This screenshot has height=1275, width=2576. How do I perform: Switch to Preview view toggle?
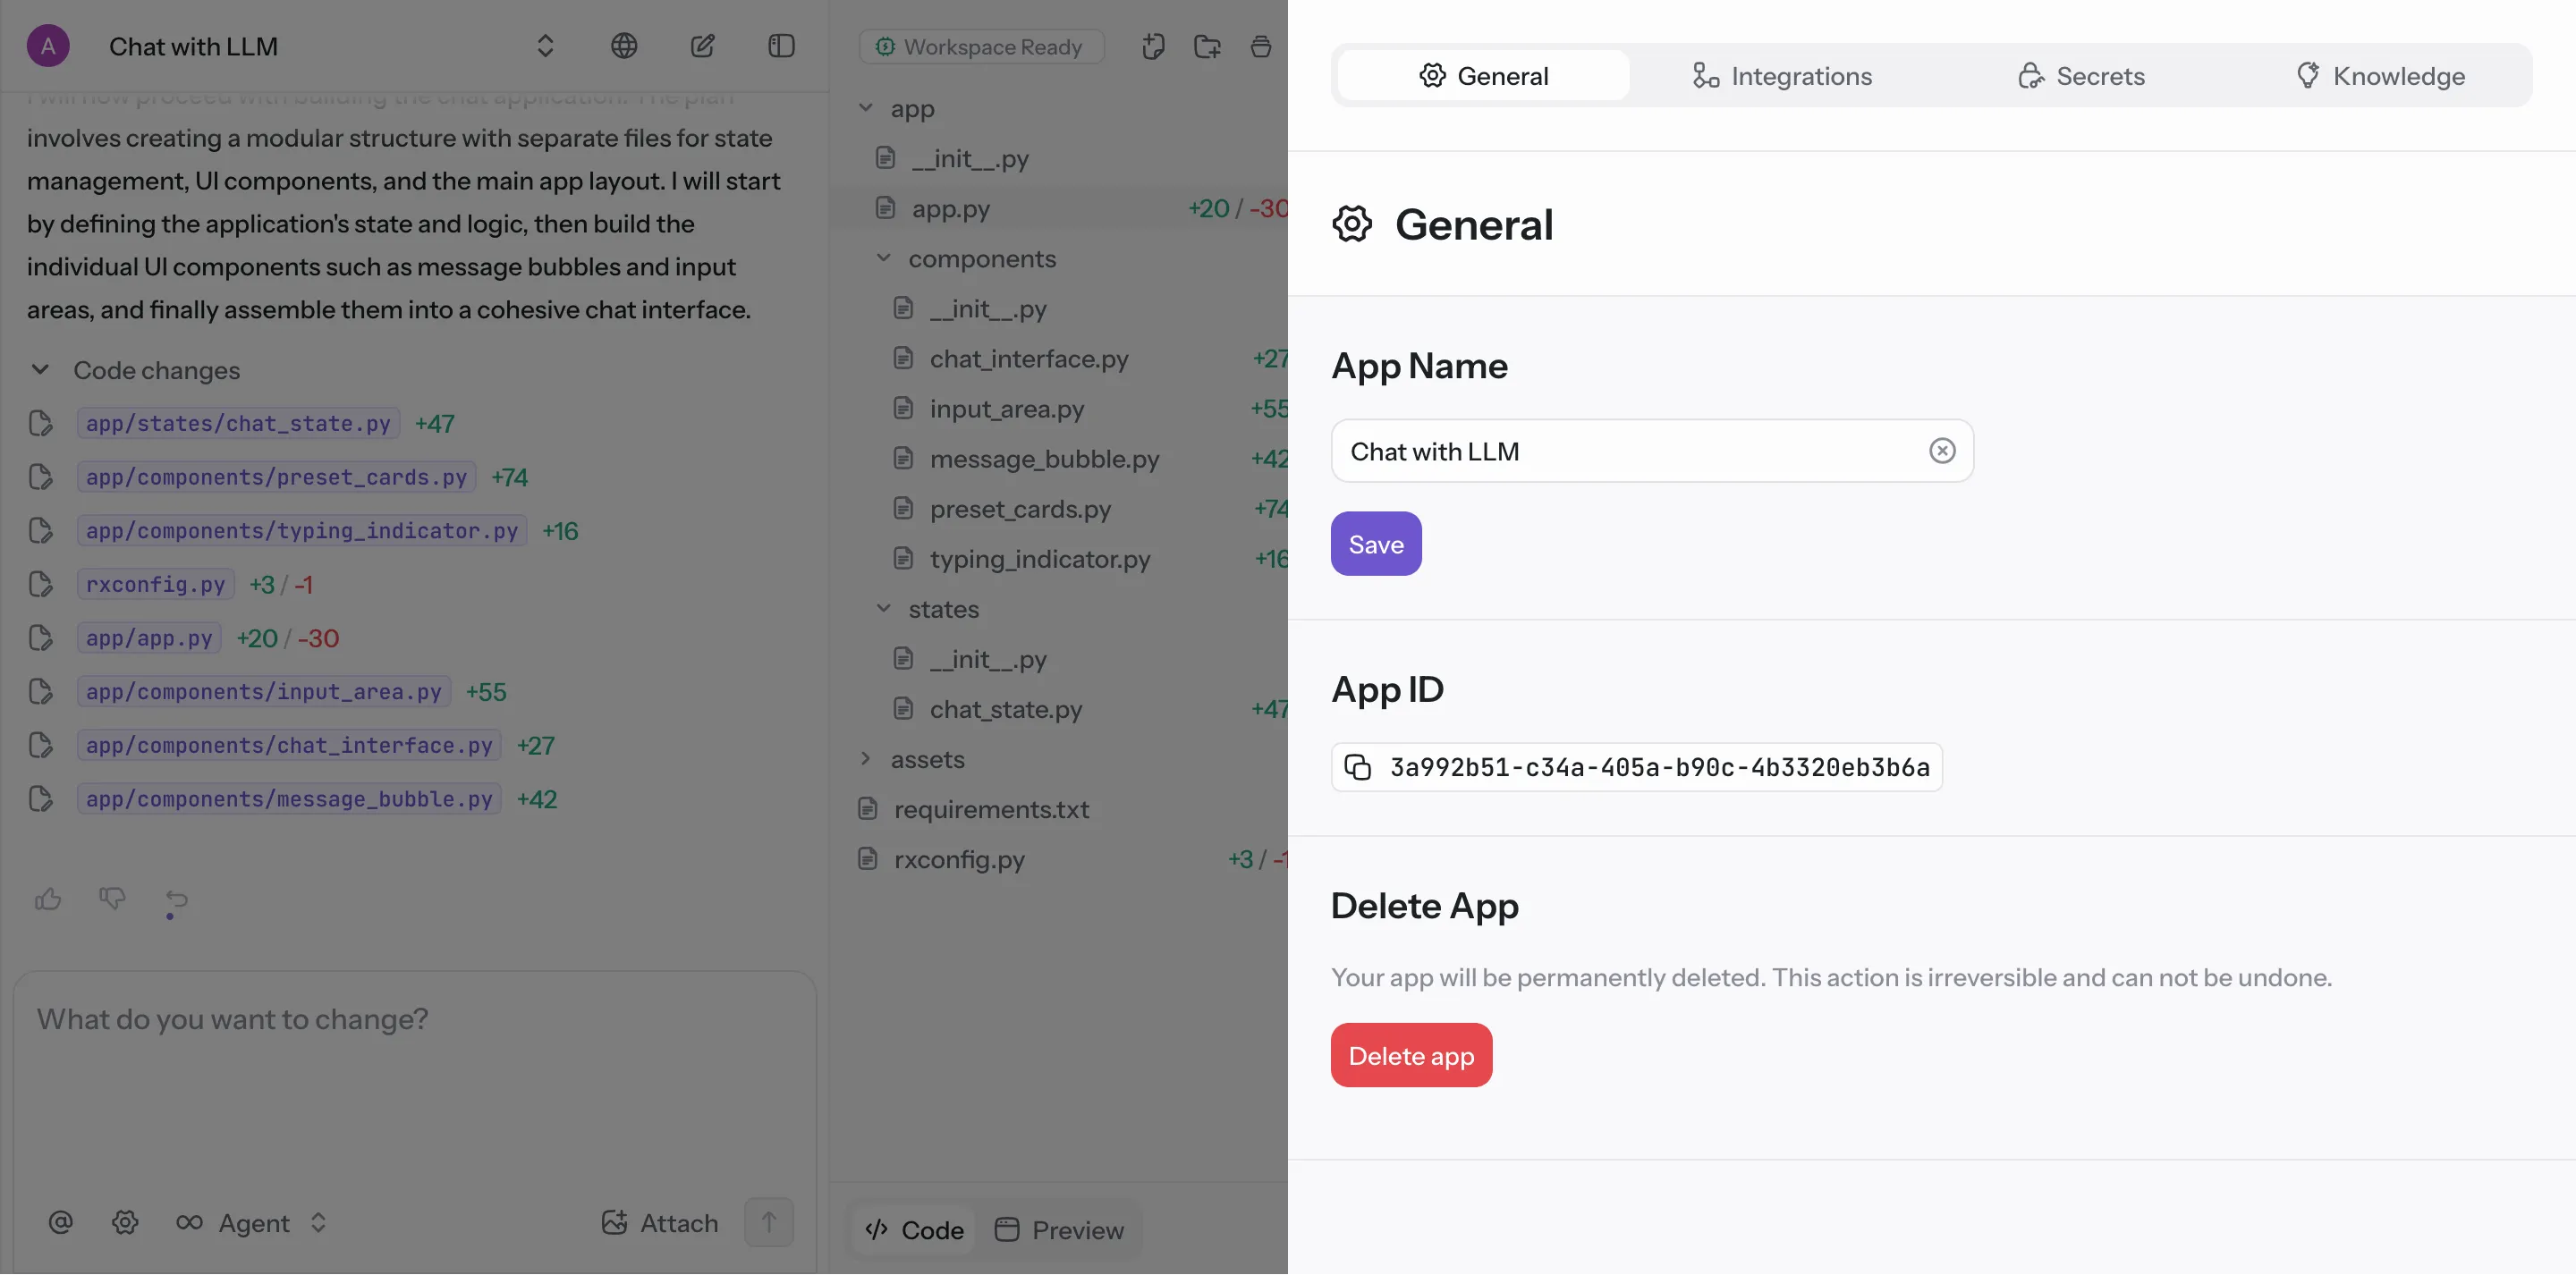click(1060, 1230)
